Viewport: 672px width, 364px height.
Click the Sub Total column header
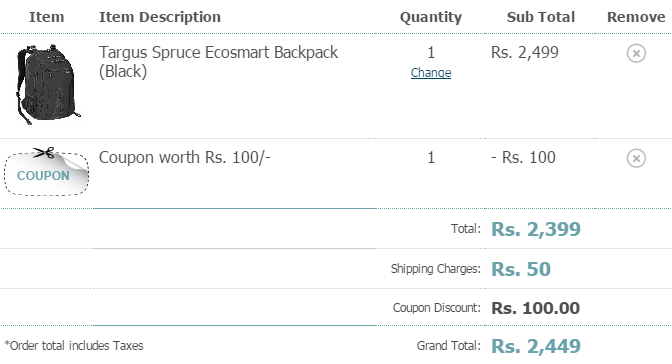[x=541, y=17]
